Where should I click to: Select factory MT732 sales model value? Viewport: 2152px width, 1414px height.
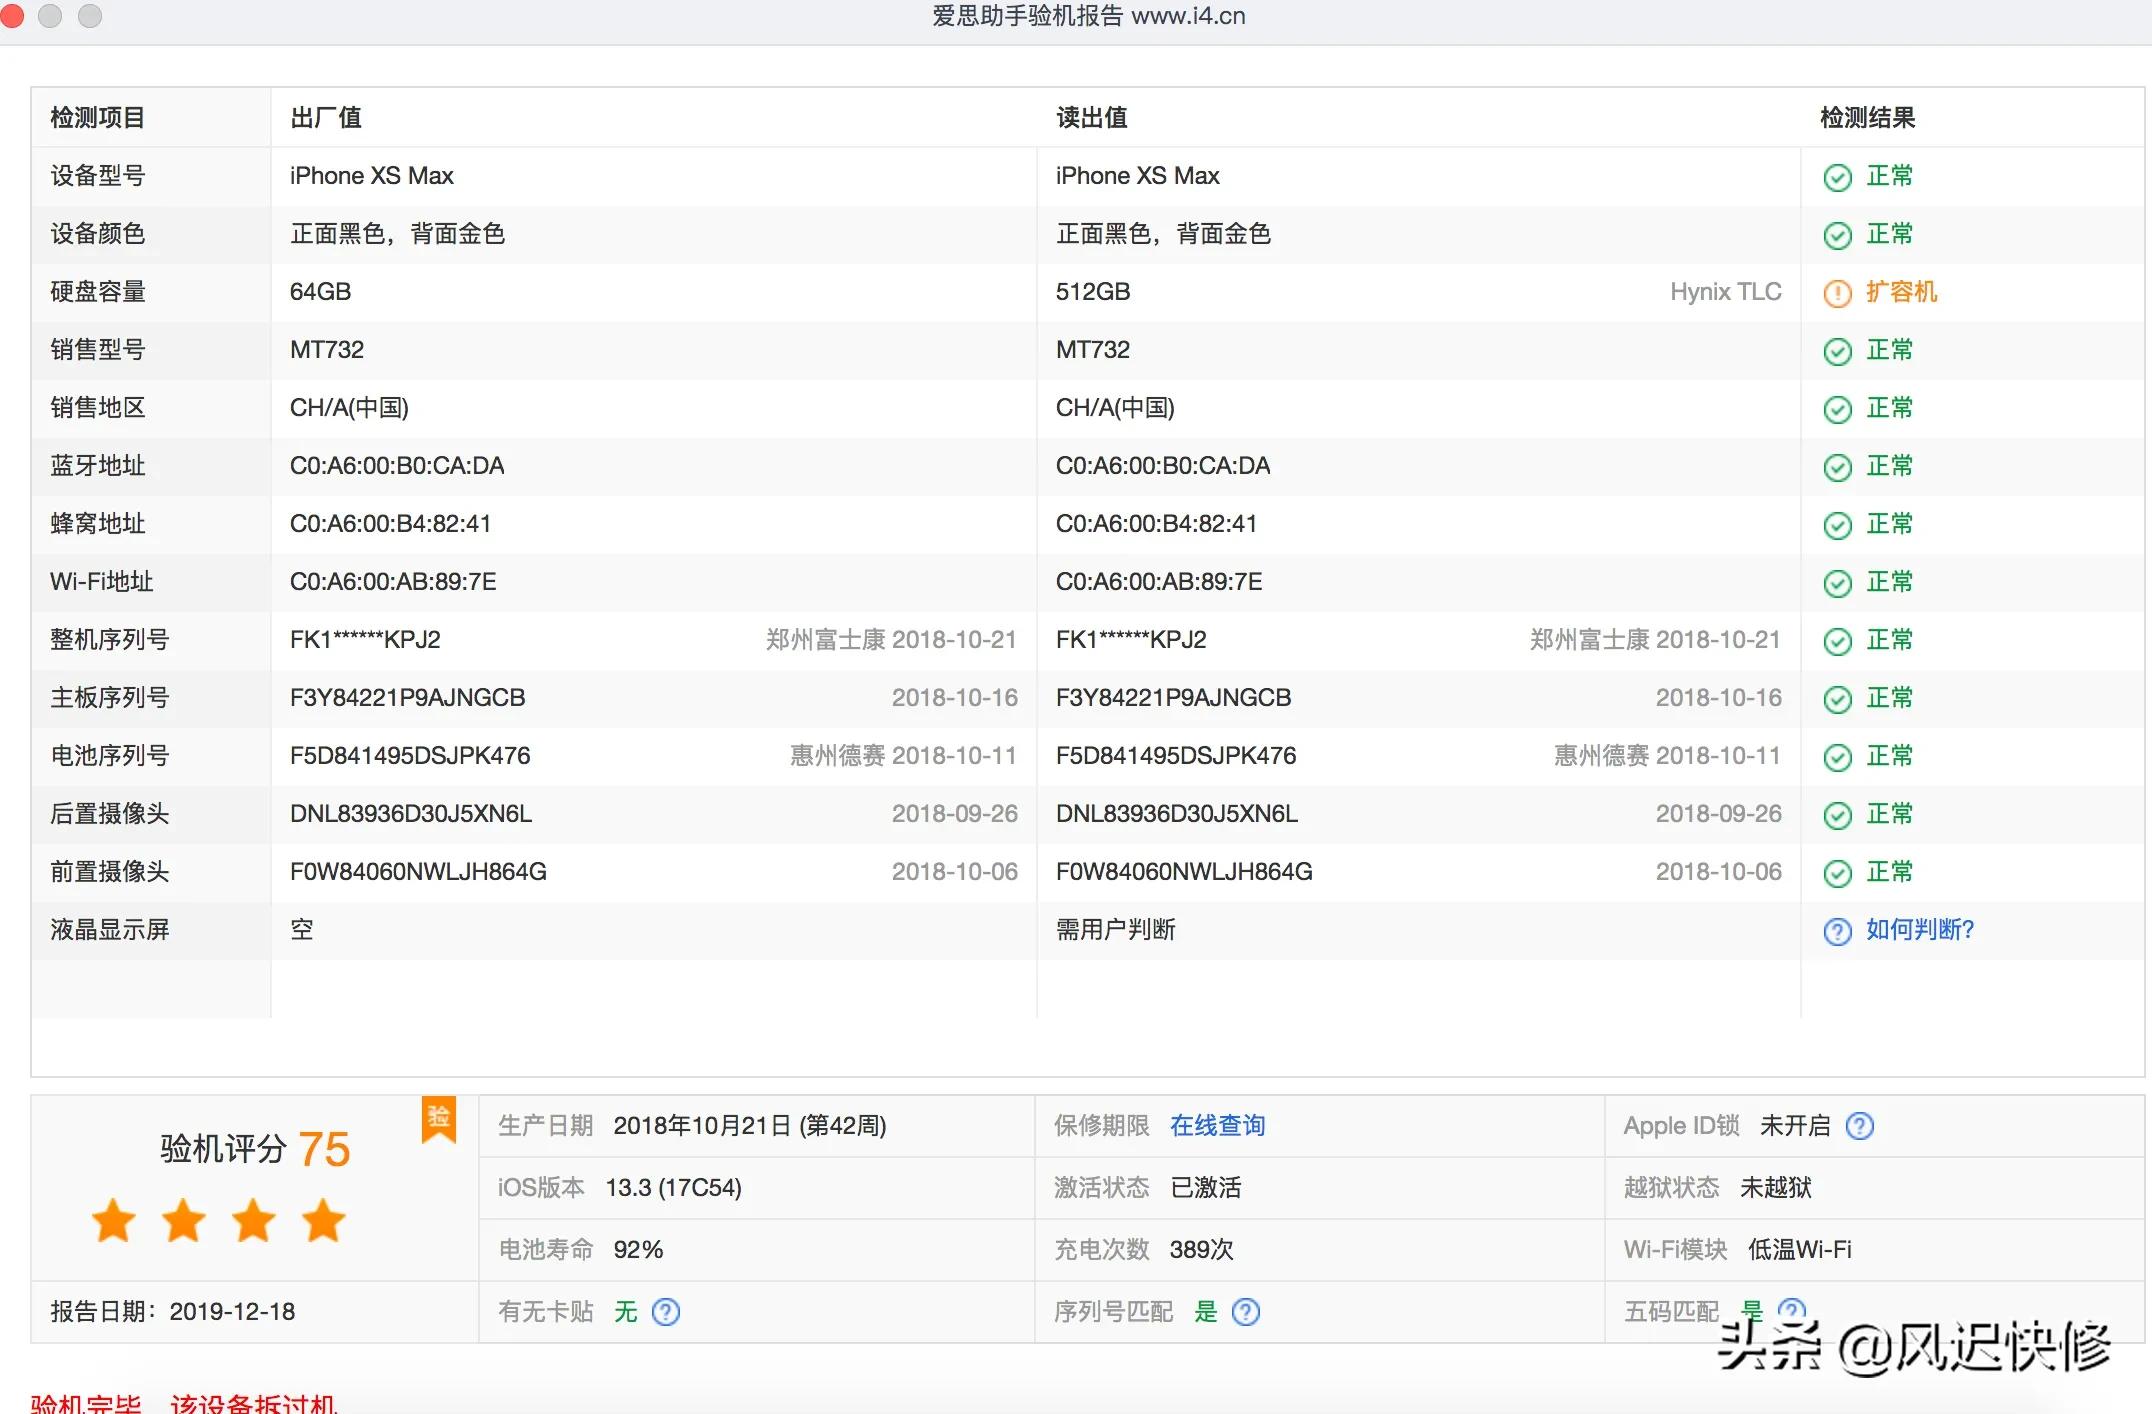[327, 350]
